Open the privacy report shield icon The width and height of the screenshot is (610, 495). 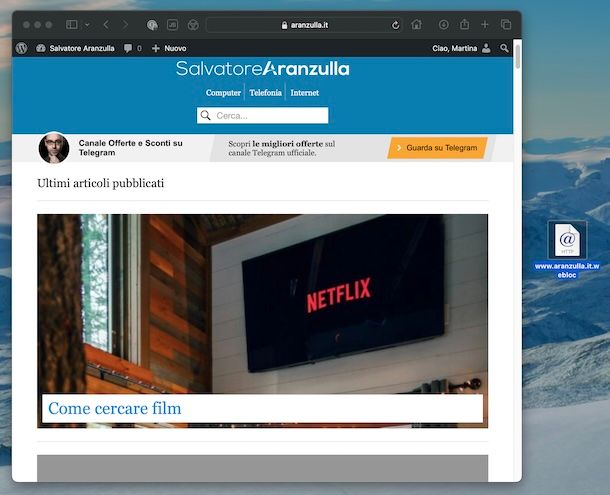(x=152, y=25)
